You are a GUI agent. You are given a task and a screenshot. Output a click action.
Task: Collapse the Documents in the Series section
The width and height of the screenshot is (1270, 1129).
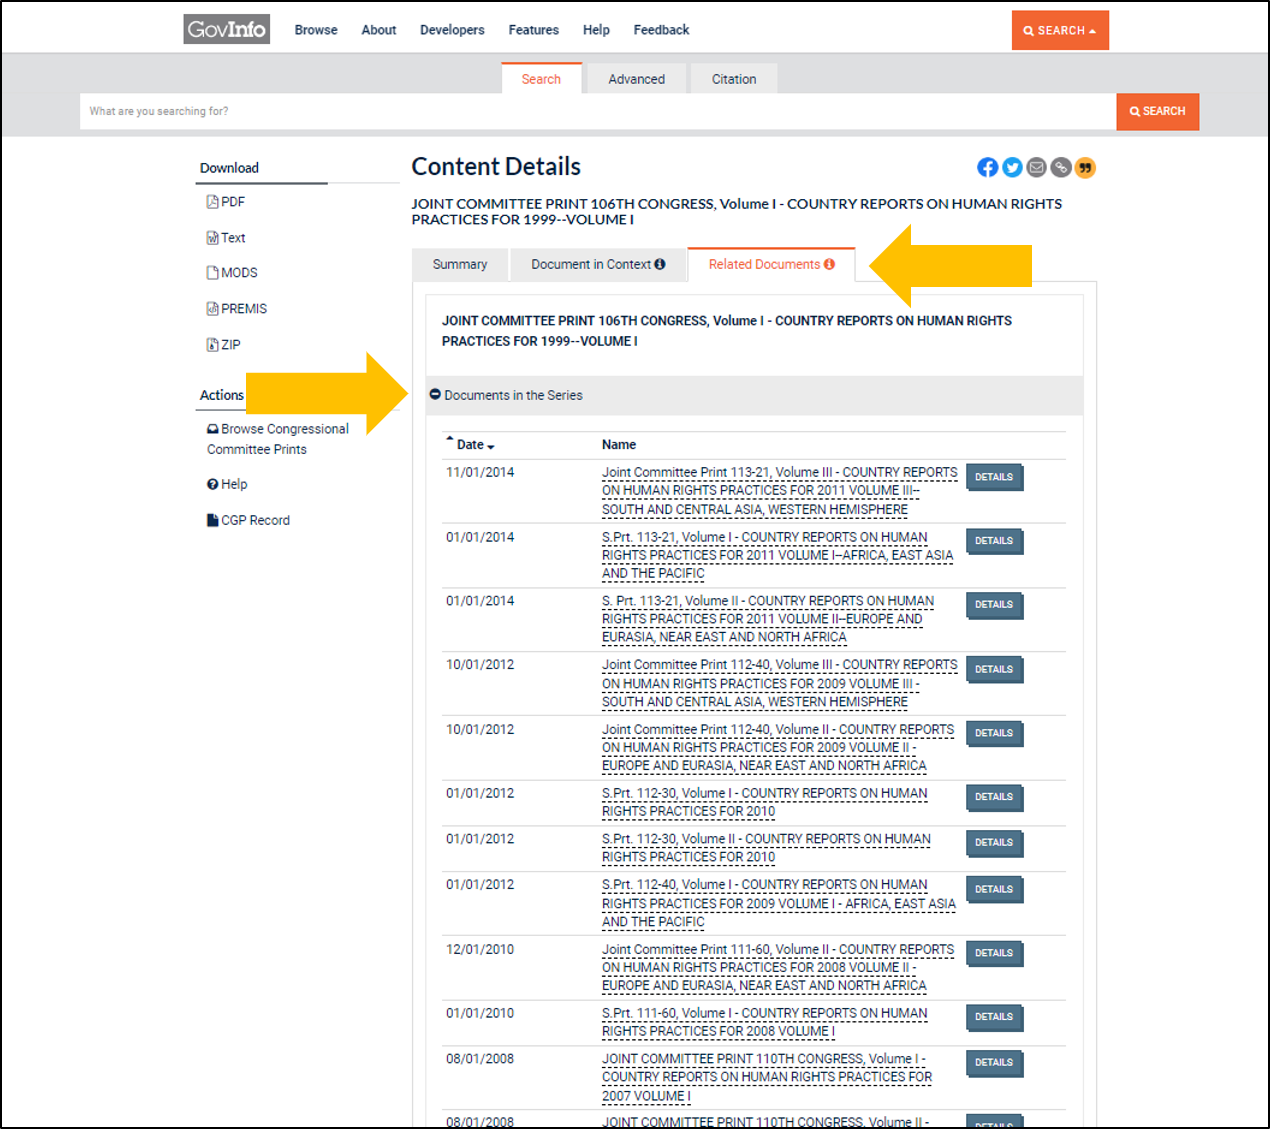tap(435, 394)
